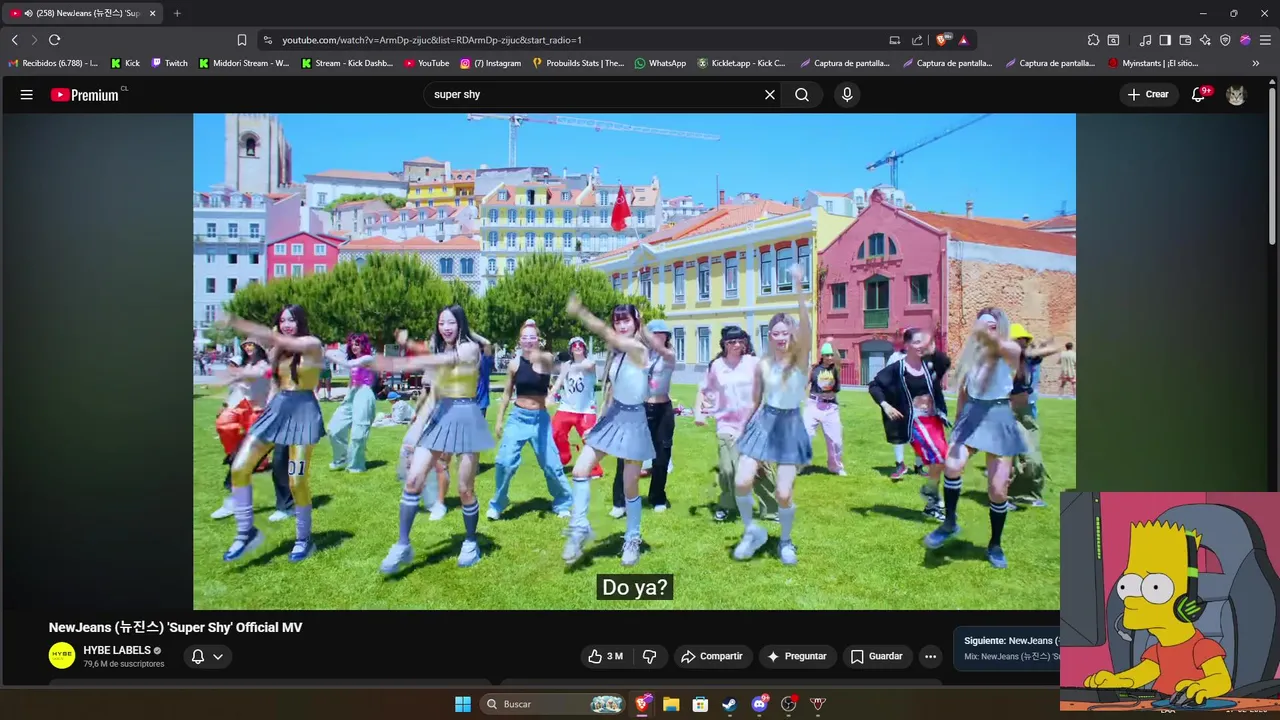Click the Compartir share button
Screen dimensions: 1280x720
711,657
